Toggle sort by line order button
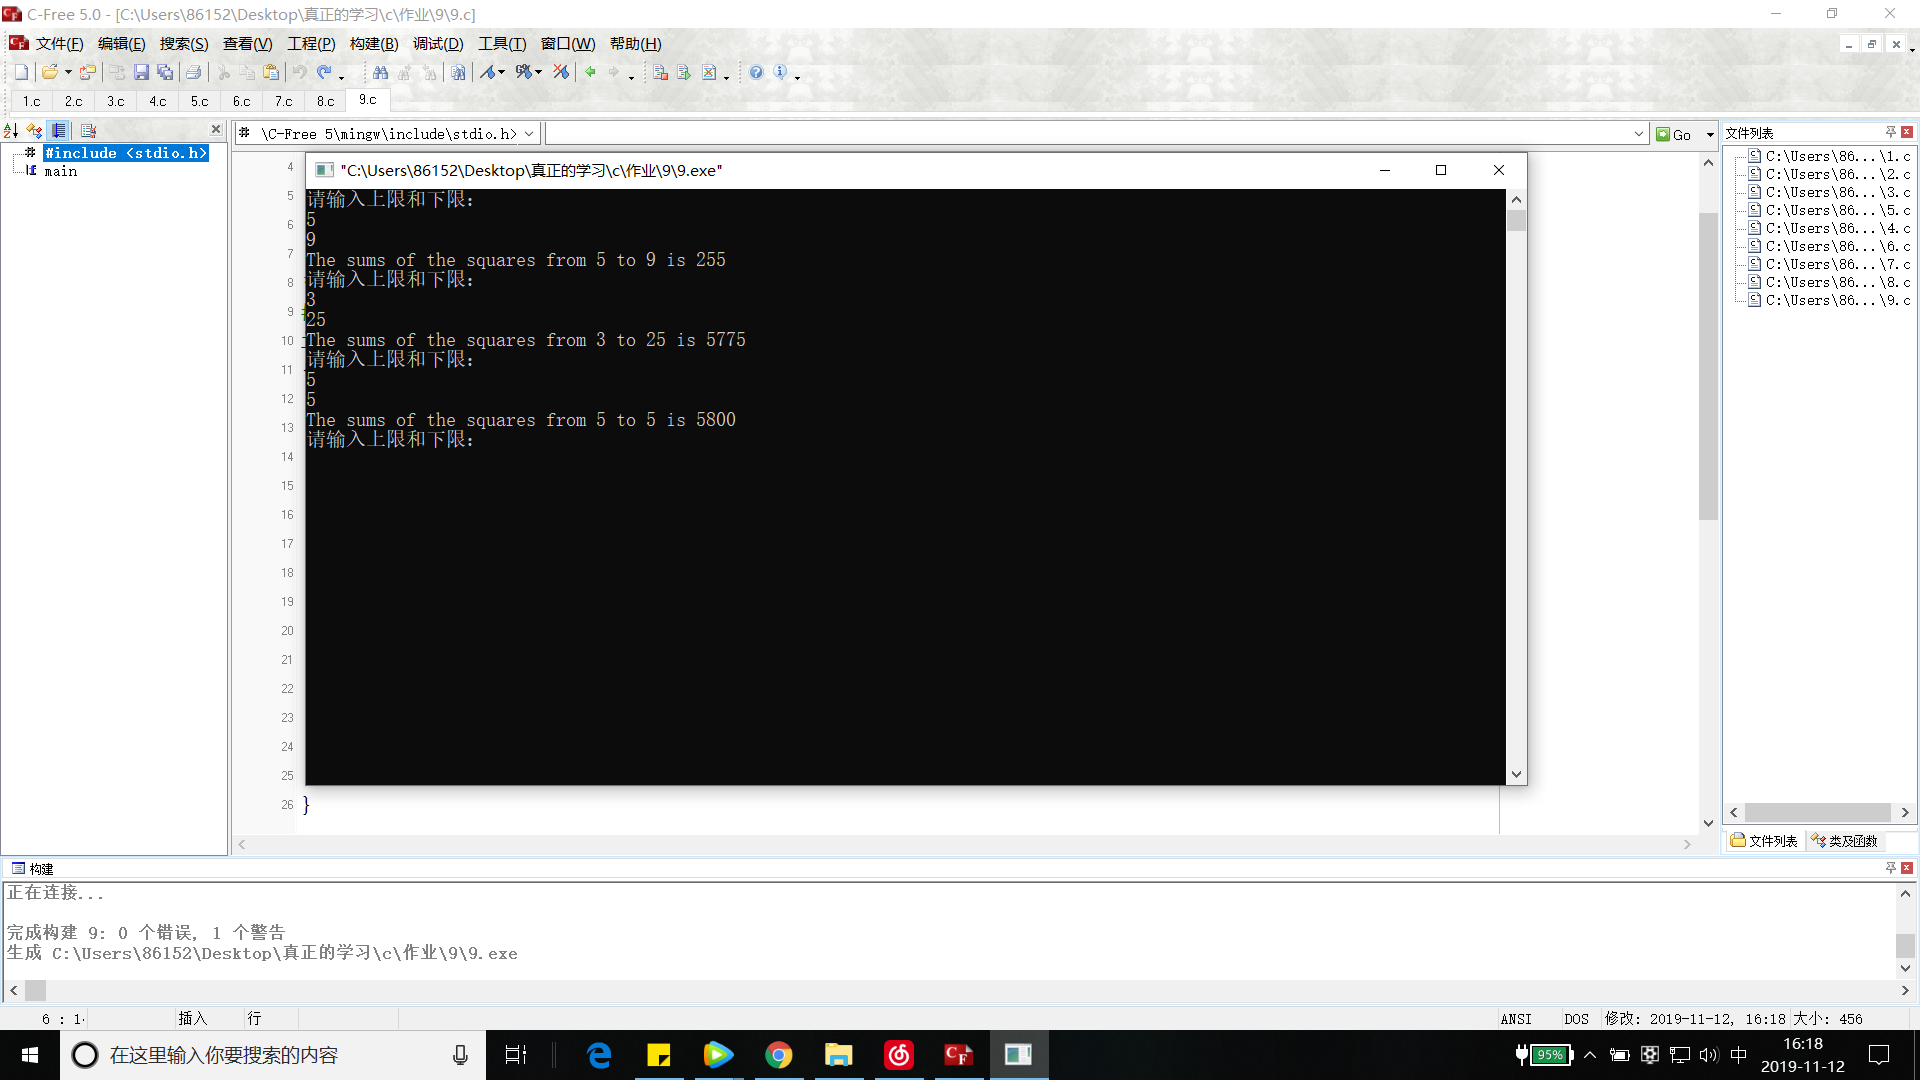Image resolution: width=1920 pixels, height=1080 pixels. click(59, 130)
